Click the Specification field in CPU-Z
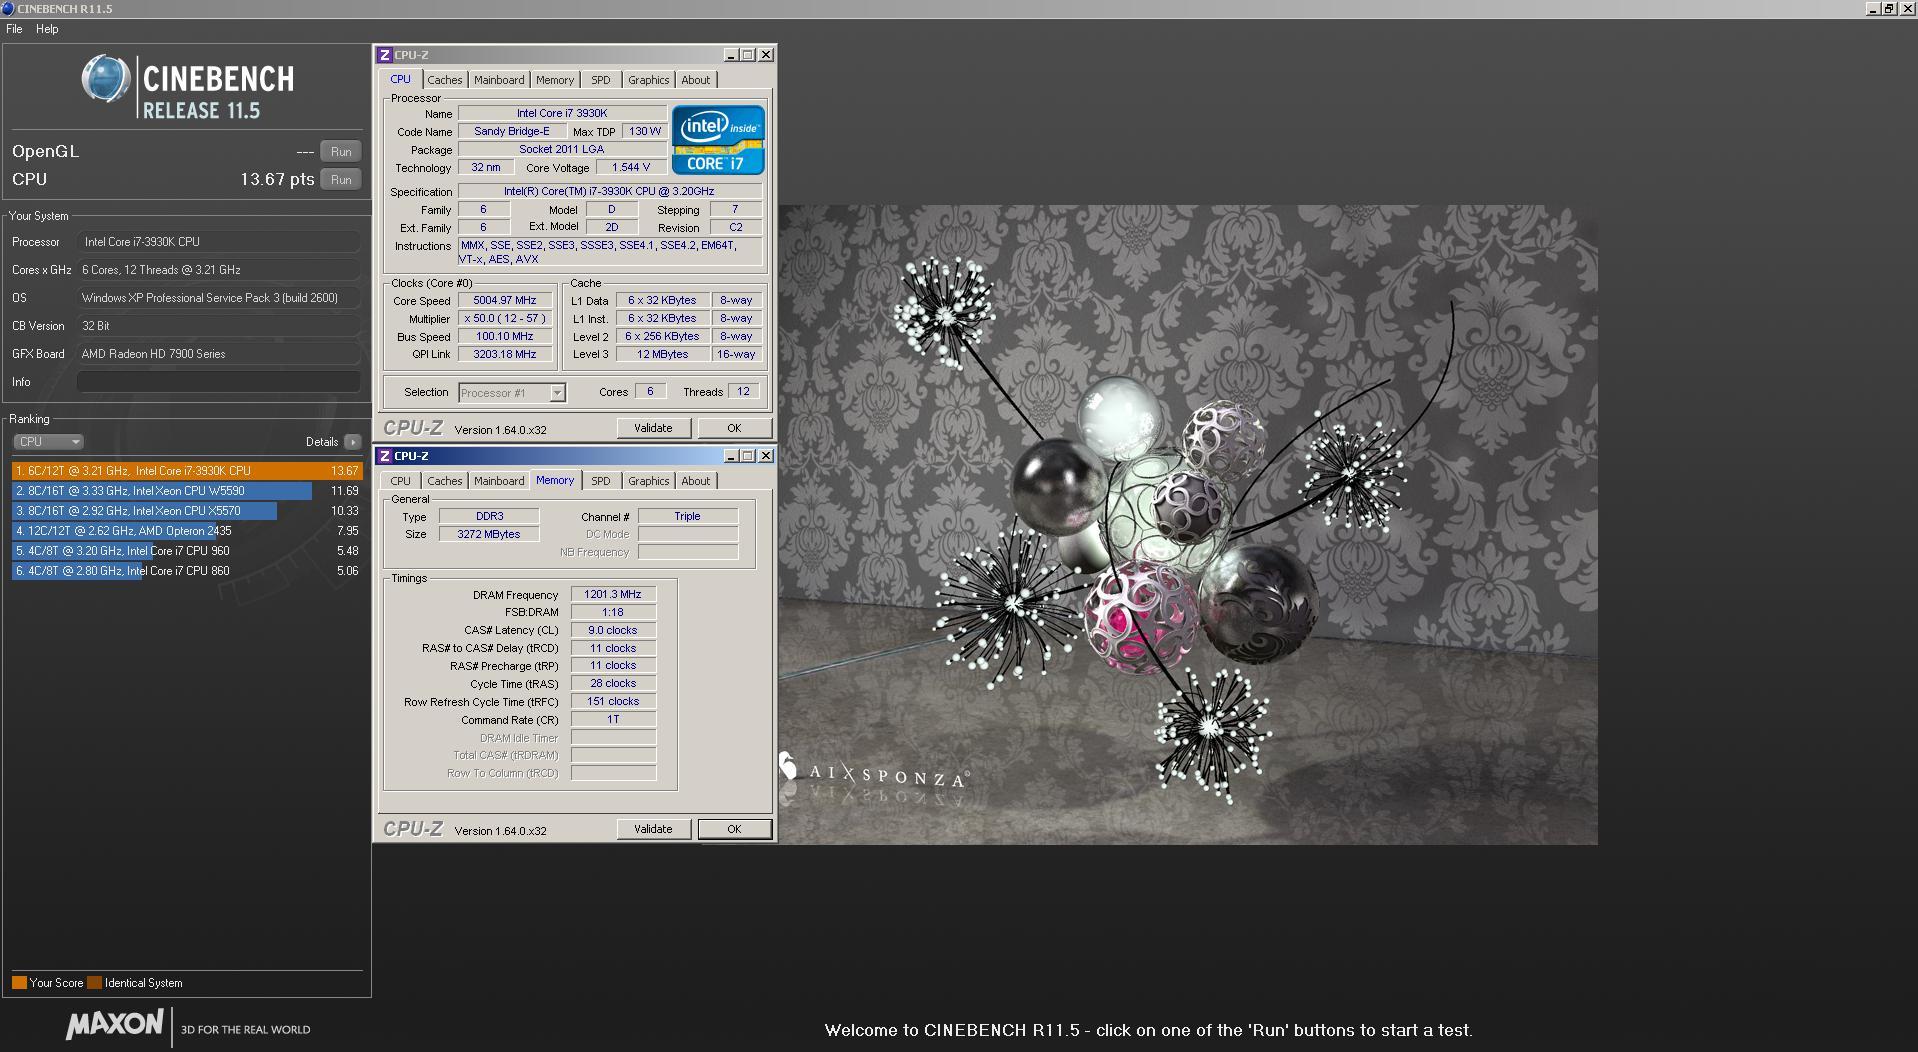This screenshot has height=1052, width=1918. 609,191
